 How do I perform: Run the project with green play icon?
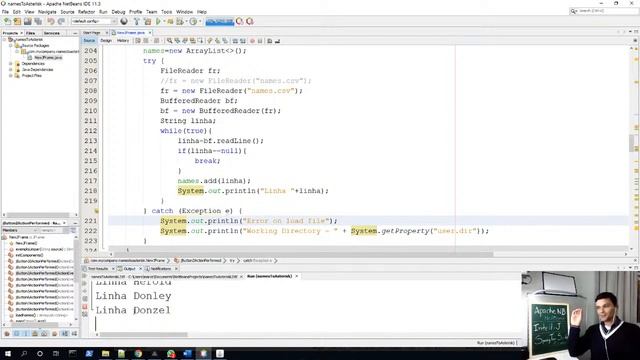(x=158, y=21)
